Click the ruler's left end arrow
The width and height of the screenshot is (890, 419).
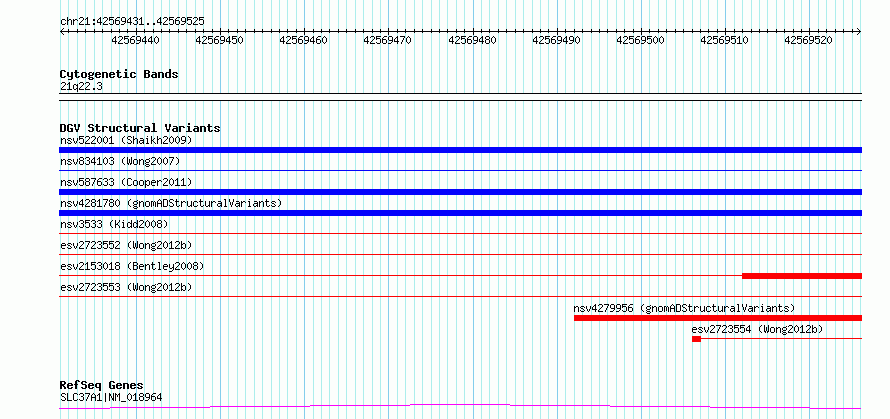coord(62,32)
